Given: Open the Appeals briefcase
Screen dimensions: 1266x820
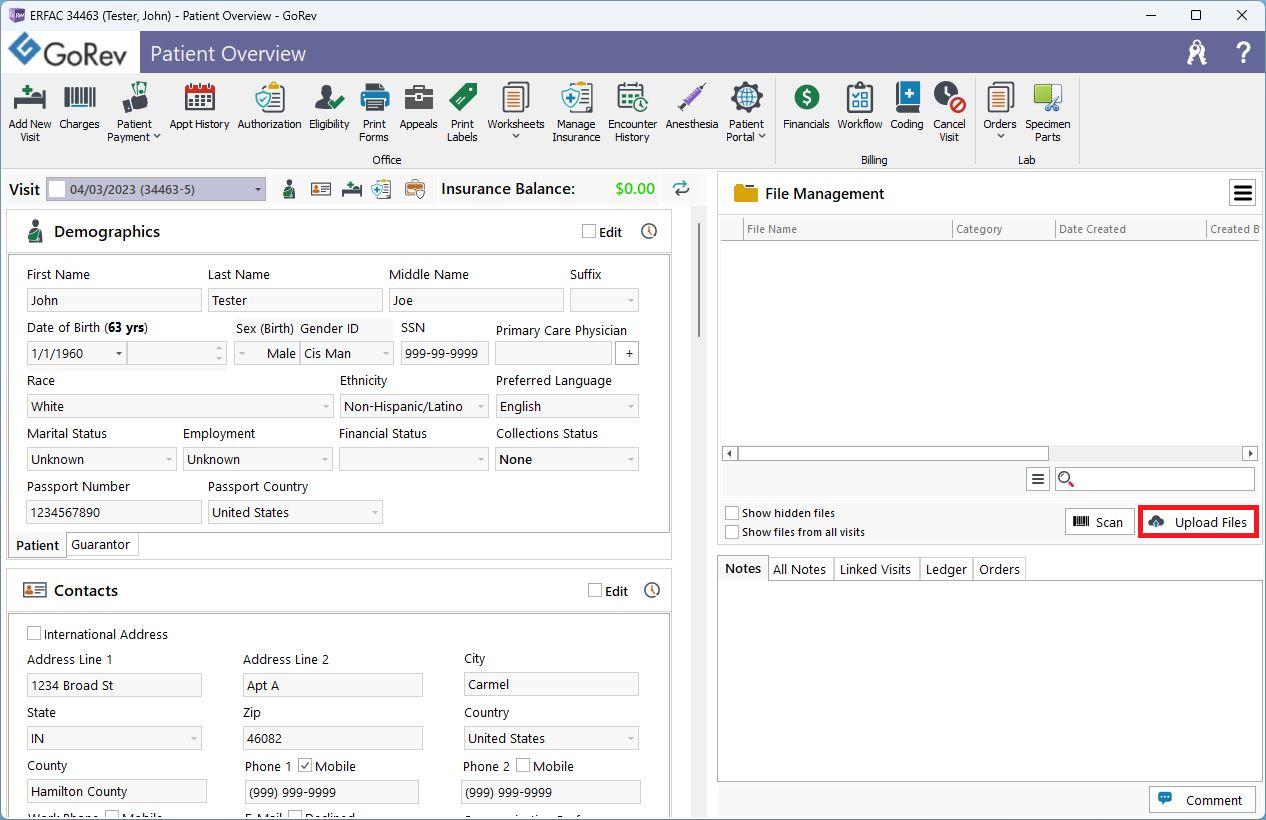Looking at the screenshot, I should (x=418, y=107).
